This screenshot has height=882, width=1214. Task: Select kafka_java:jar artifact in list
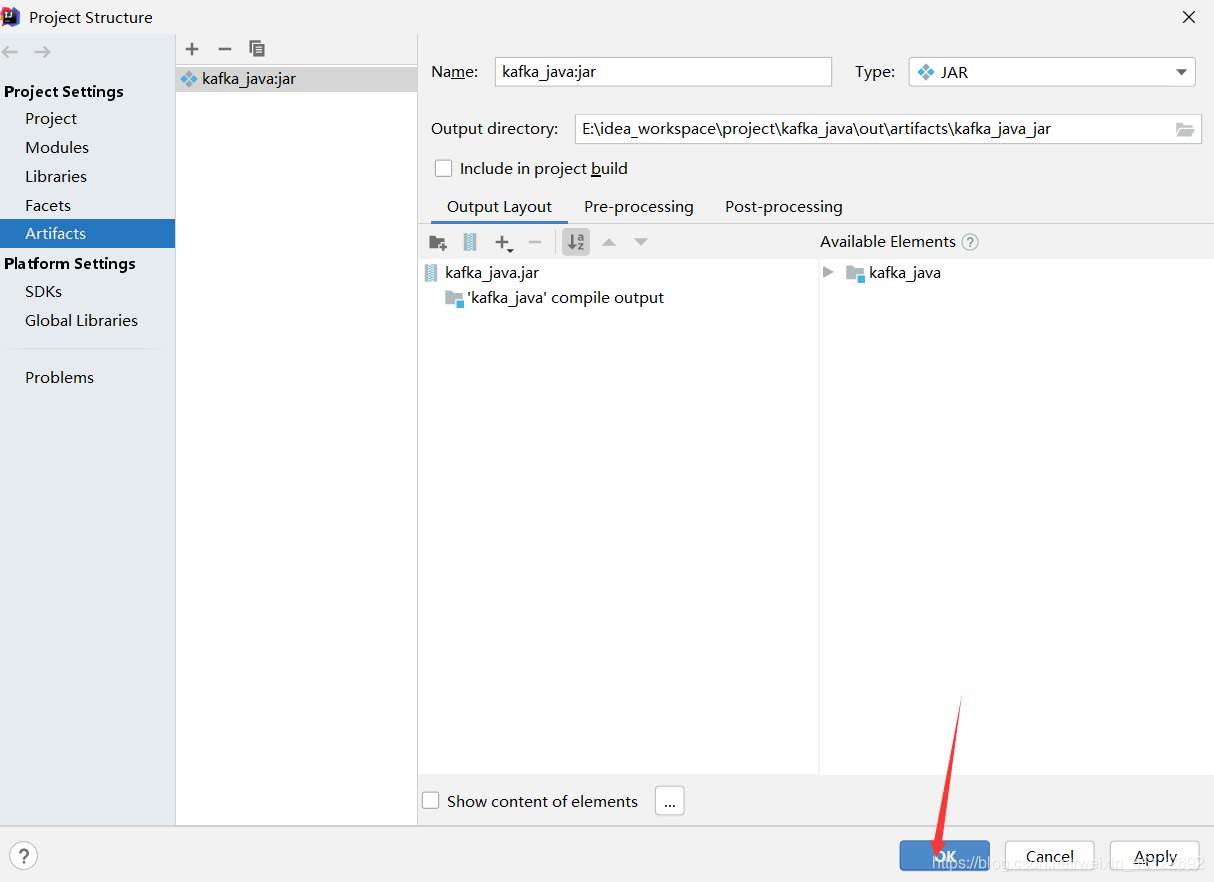click(296, 79)
